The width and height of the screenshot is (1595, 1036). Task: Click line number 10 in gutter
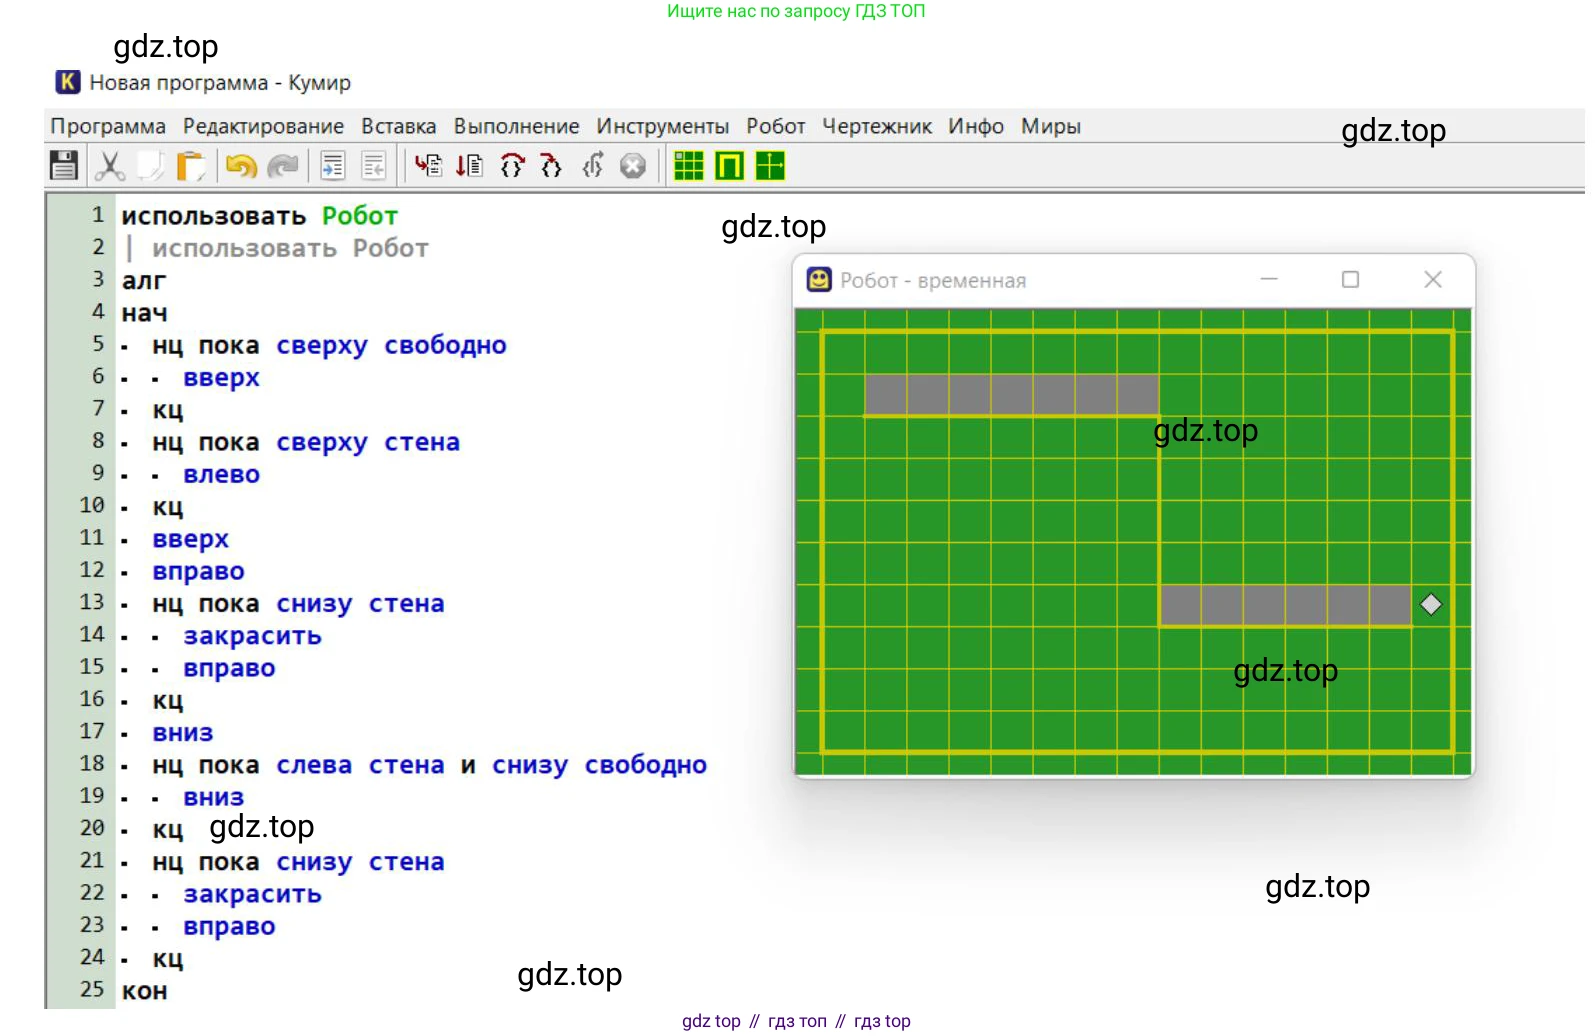pyautogui.click(x=91, y=505)
